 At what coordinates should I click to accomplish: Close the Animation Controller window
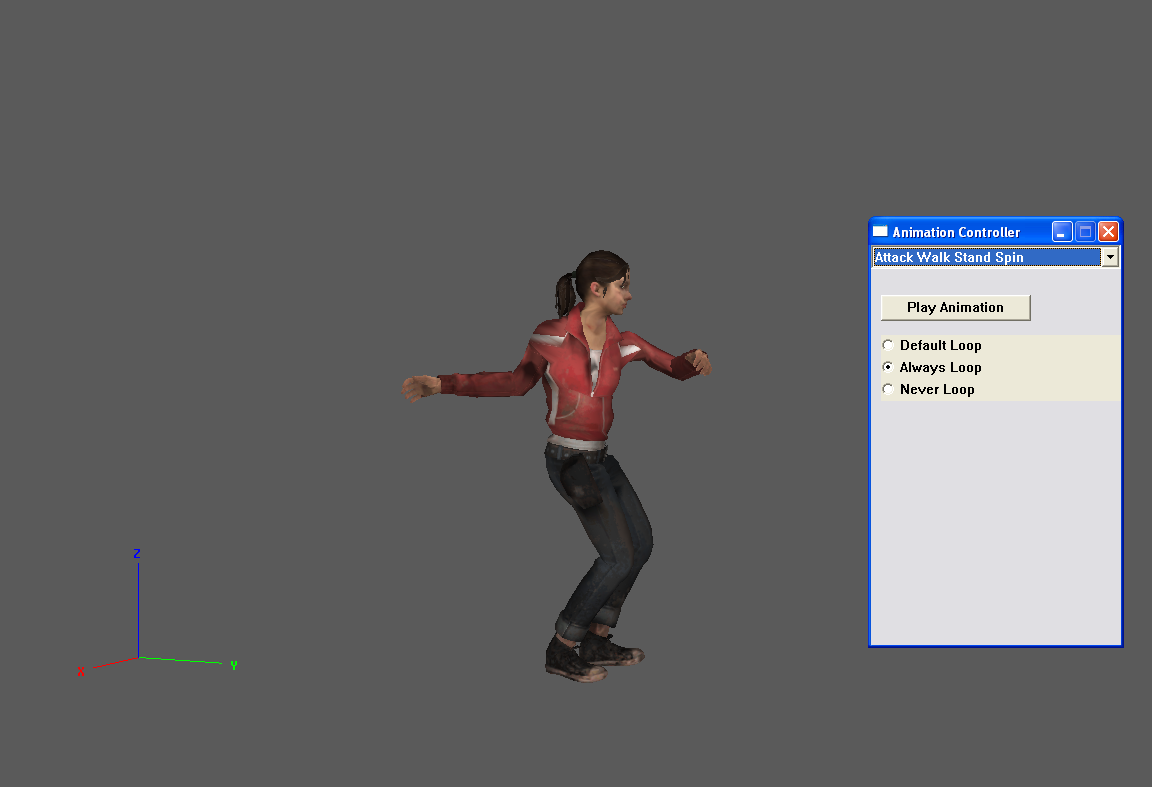click(1109, 232)
